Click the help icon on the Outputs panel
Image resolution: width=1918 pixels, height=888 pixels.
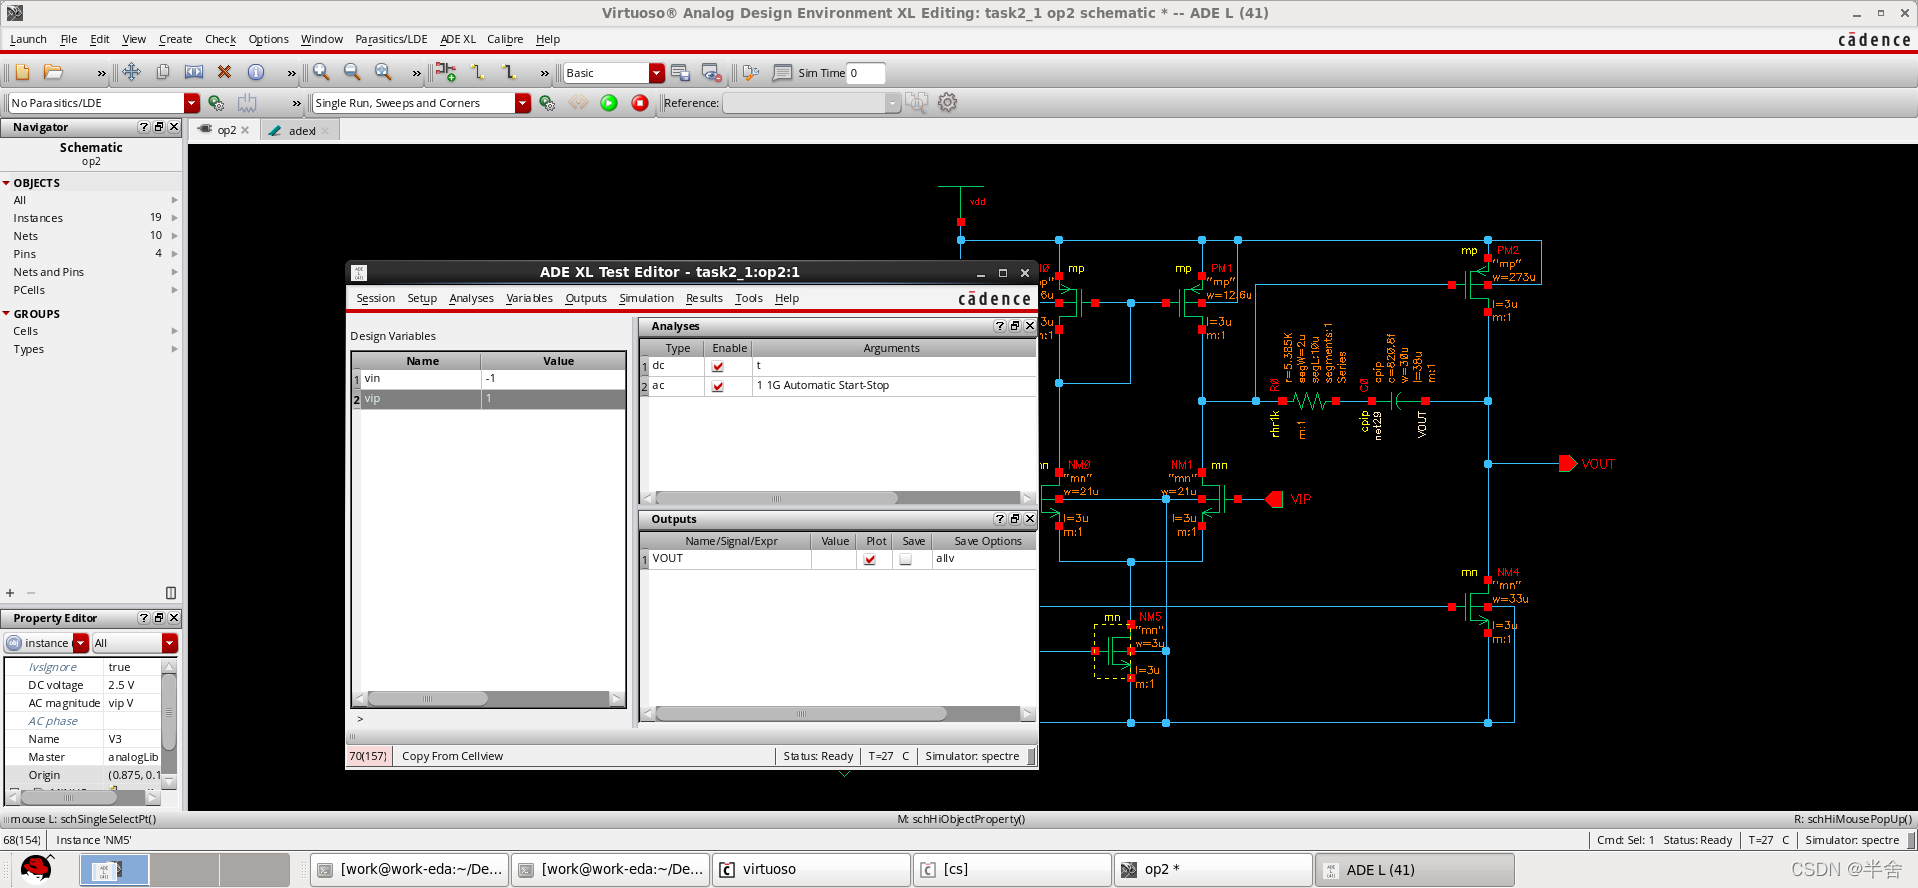point(1000,519)
